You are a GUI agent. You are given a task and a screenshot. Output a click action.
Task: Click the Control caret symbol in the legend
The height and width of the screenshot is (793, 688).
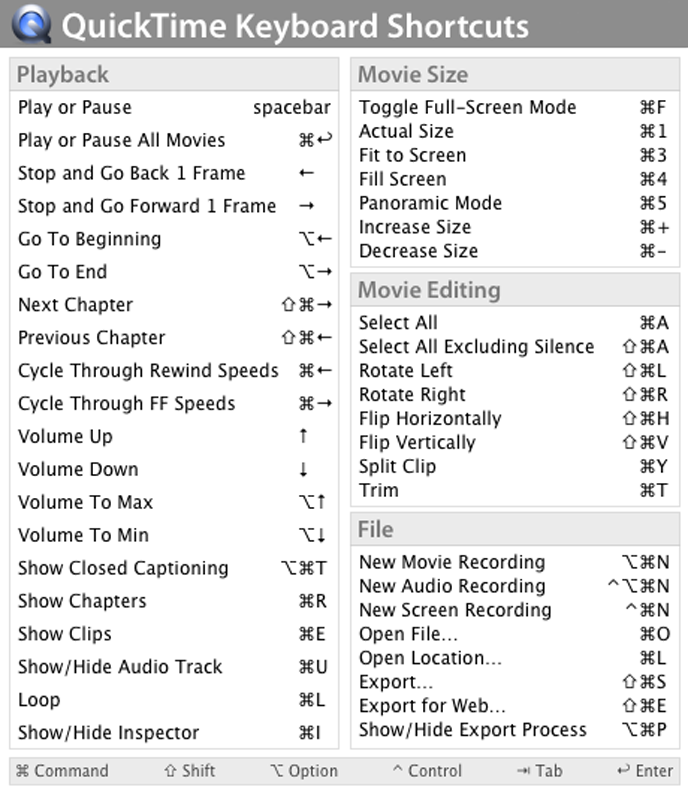coord(397,771)
